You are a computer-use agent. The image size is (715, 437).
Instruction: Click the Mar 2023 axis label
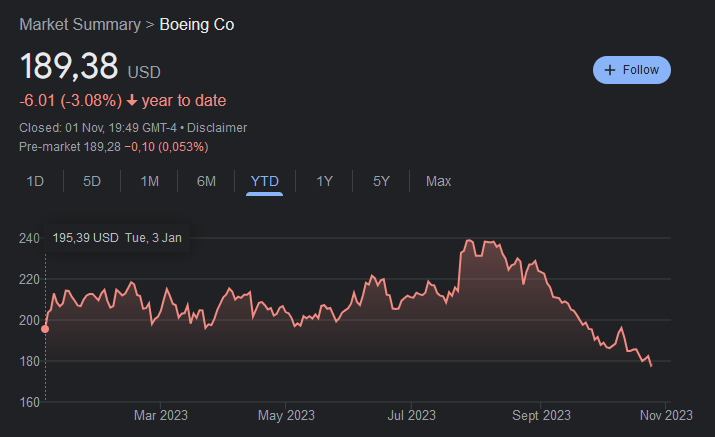click(161, 415)
